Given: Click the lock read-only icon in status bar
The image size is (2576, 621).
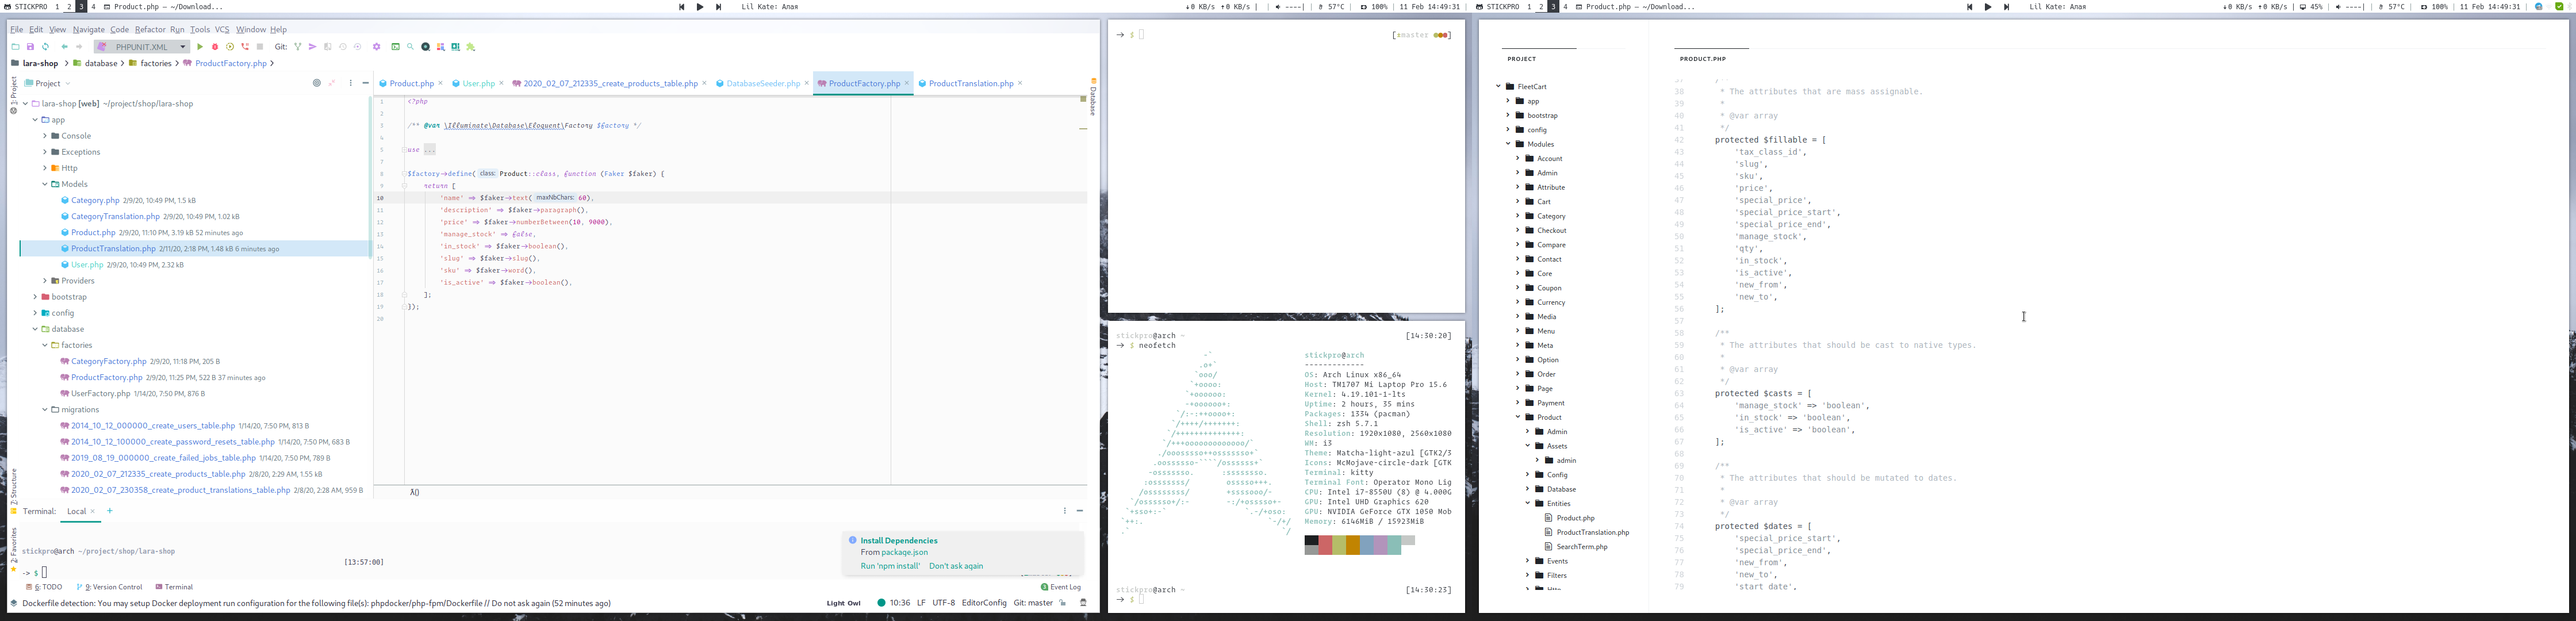Looking at the screenshot, I should click(1063, 603).
